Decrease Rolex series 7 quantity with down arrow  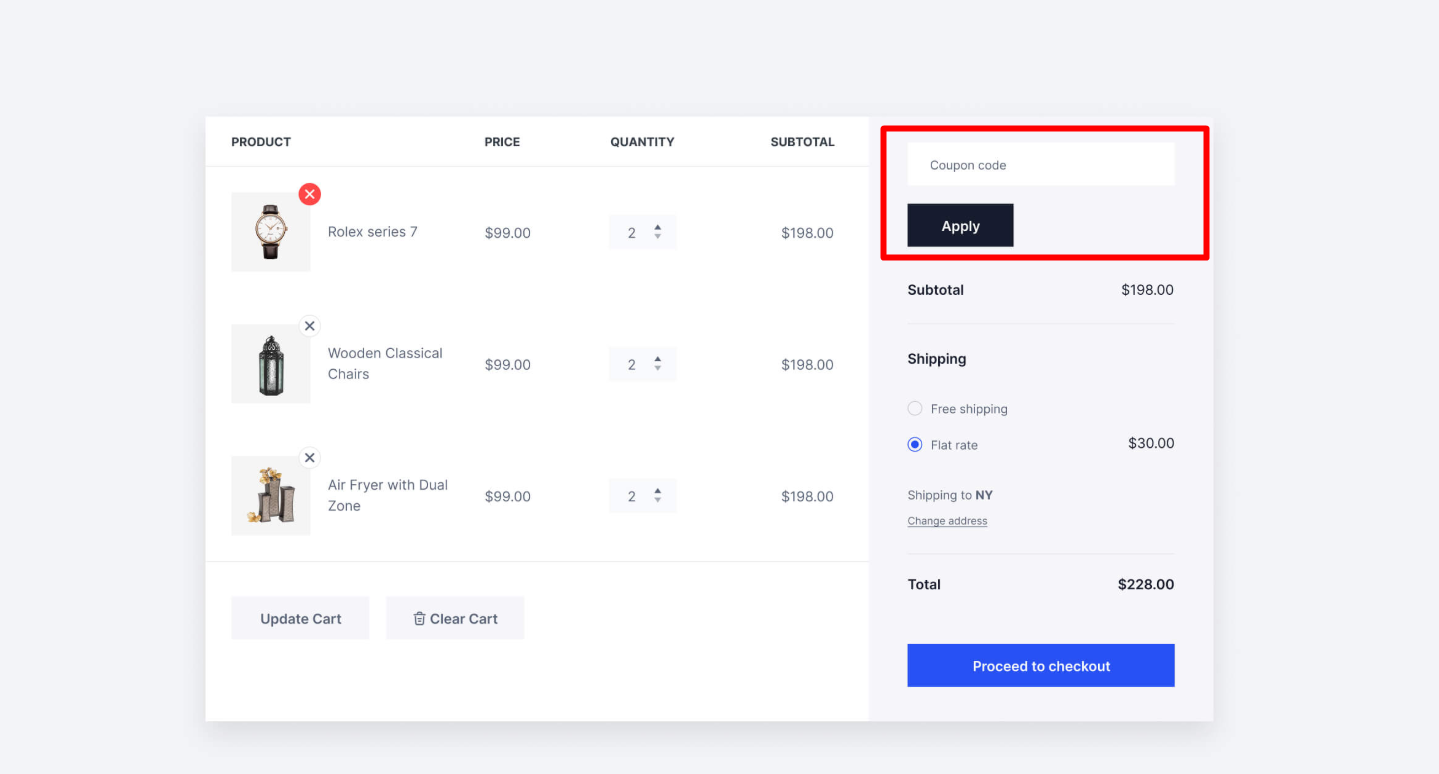pos(657,237)
